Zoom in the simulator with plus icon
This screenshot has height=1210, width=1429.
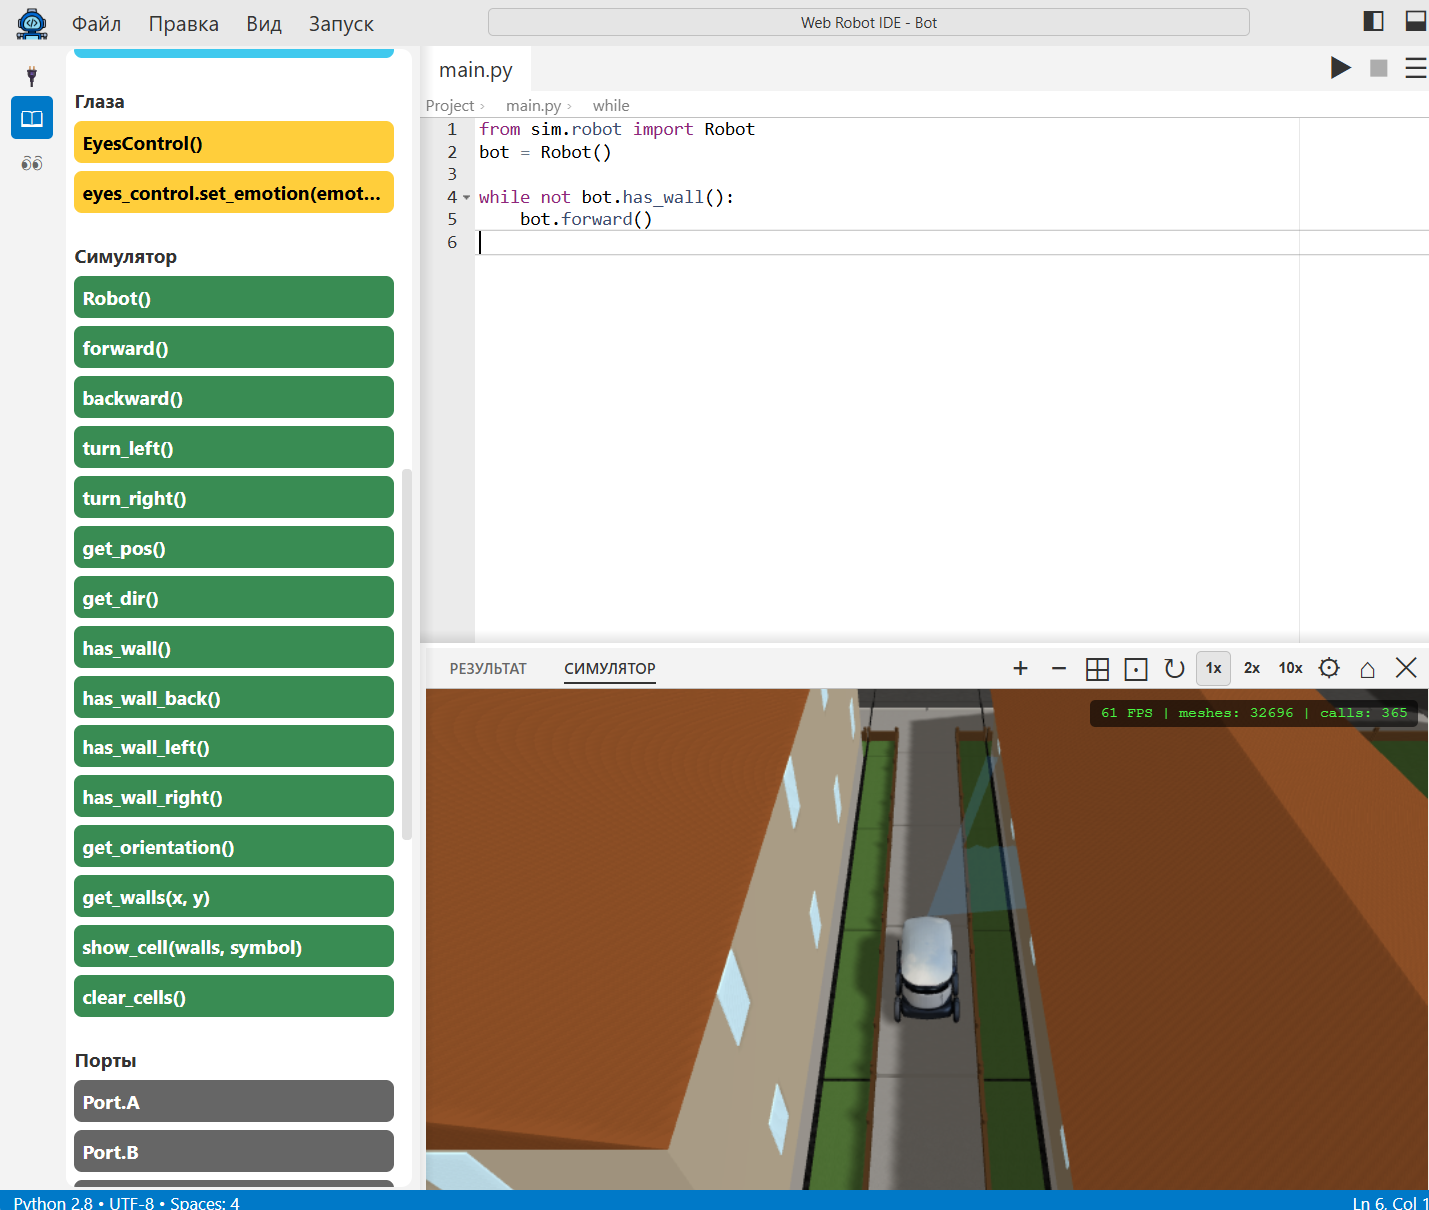point(1020,668)
